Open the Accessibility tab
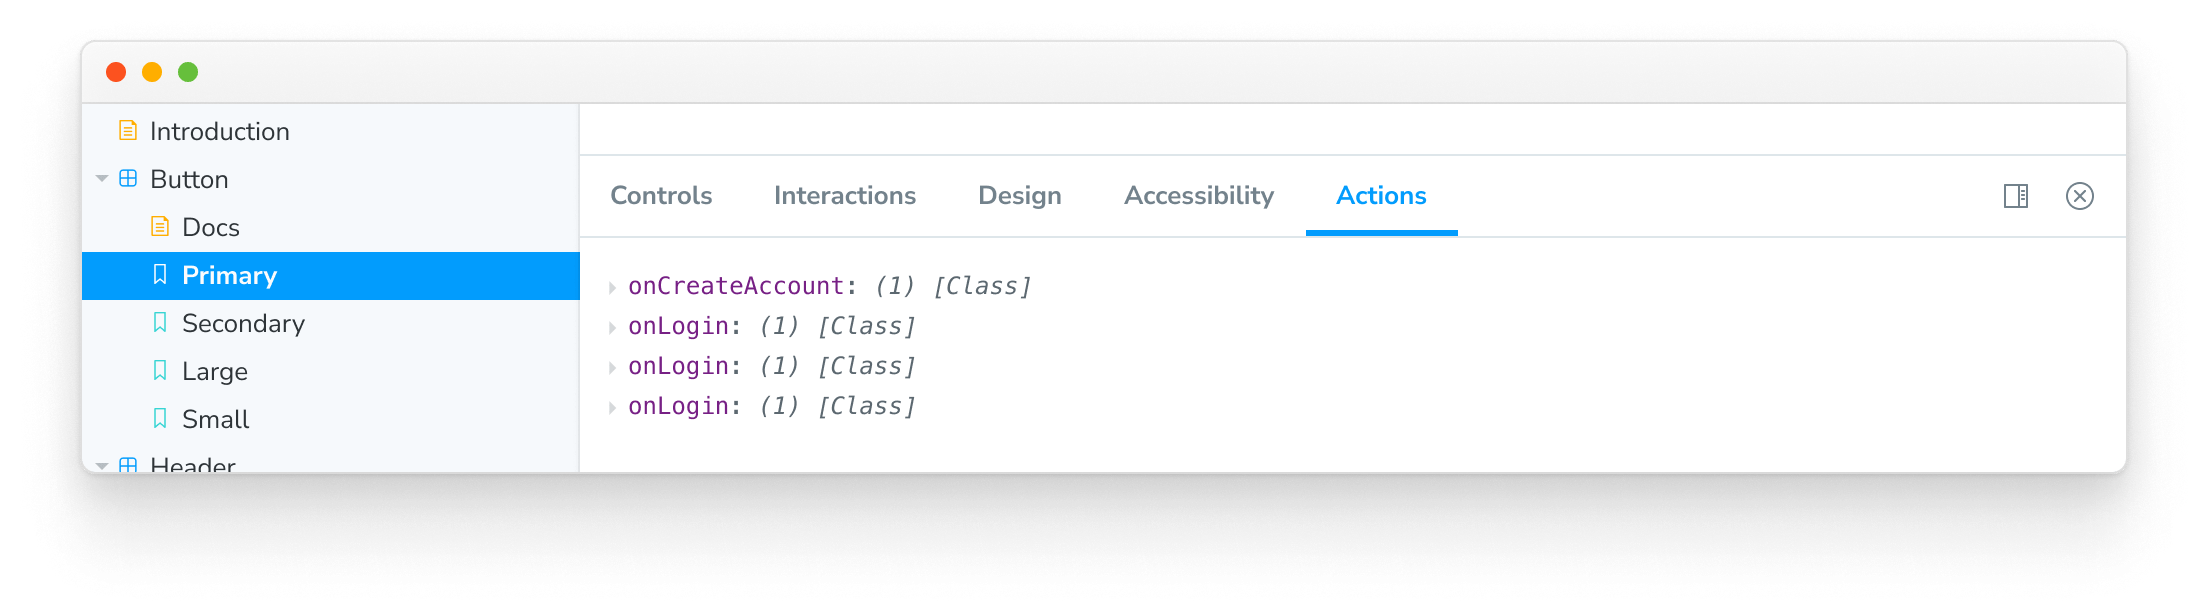This screenshot has height=614, width=2208. point(1199,196)
